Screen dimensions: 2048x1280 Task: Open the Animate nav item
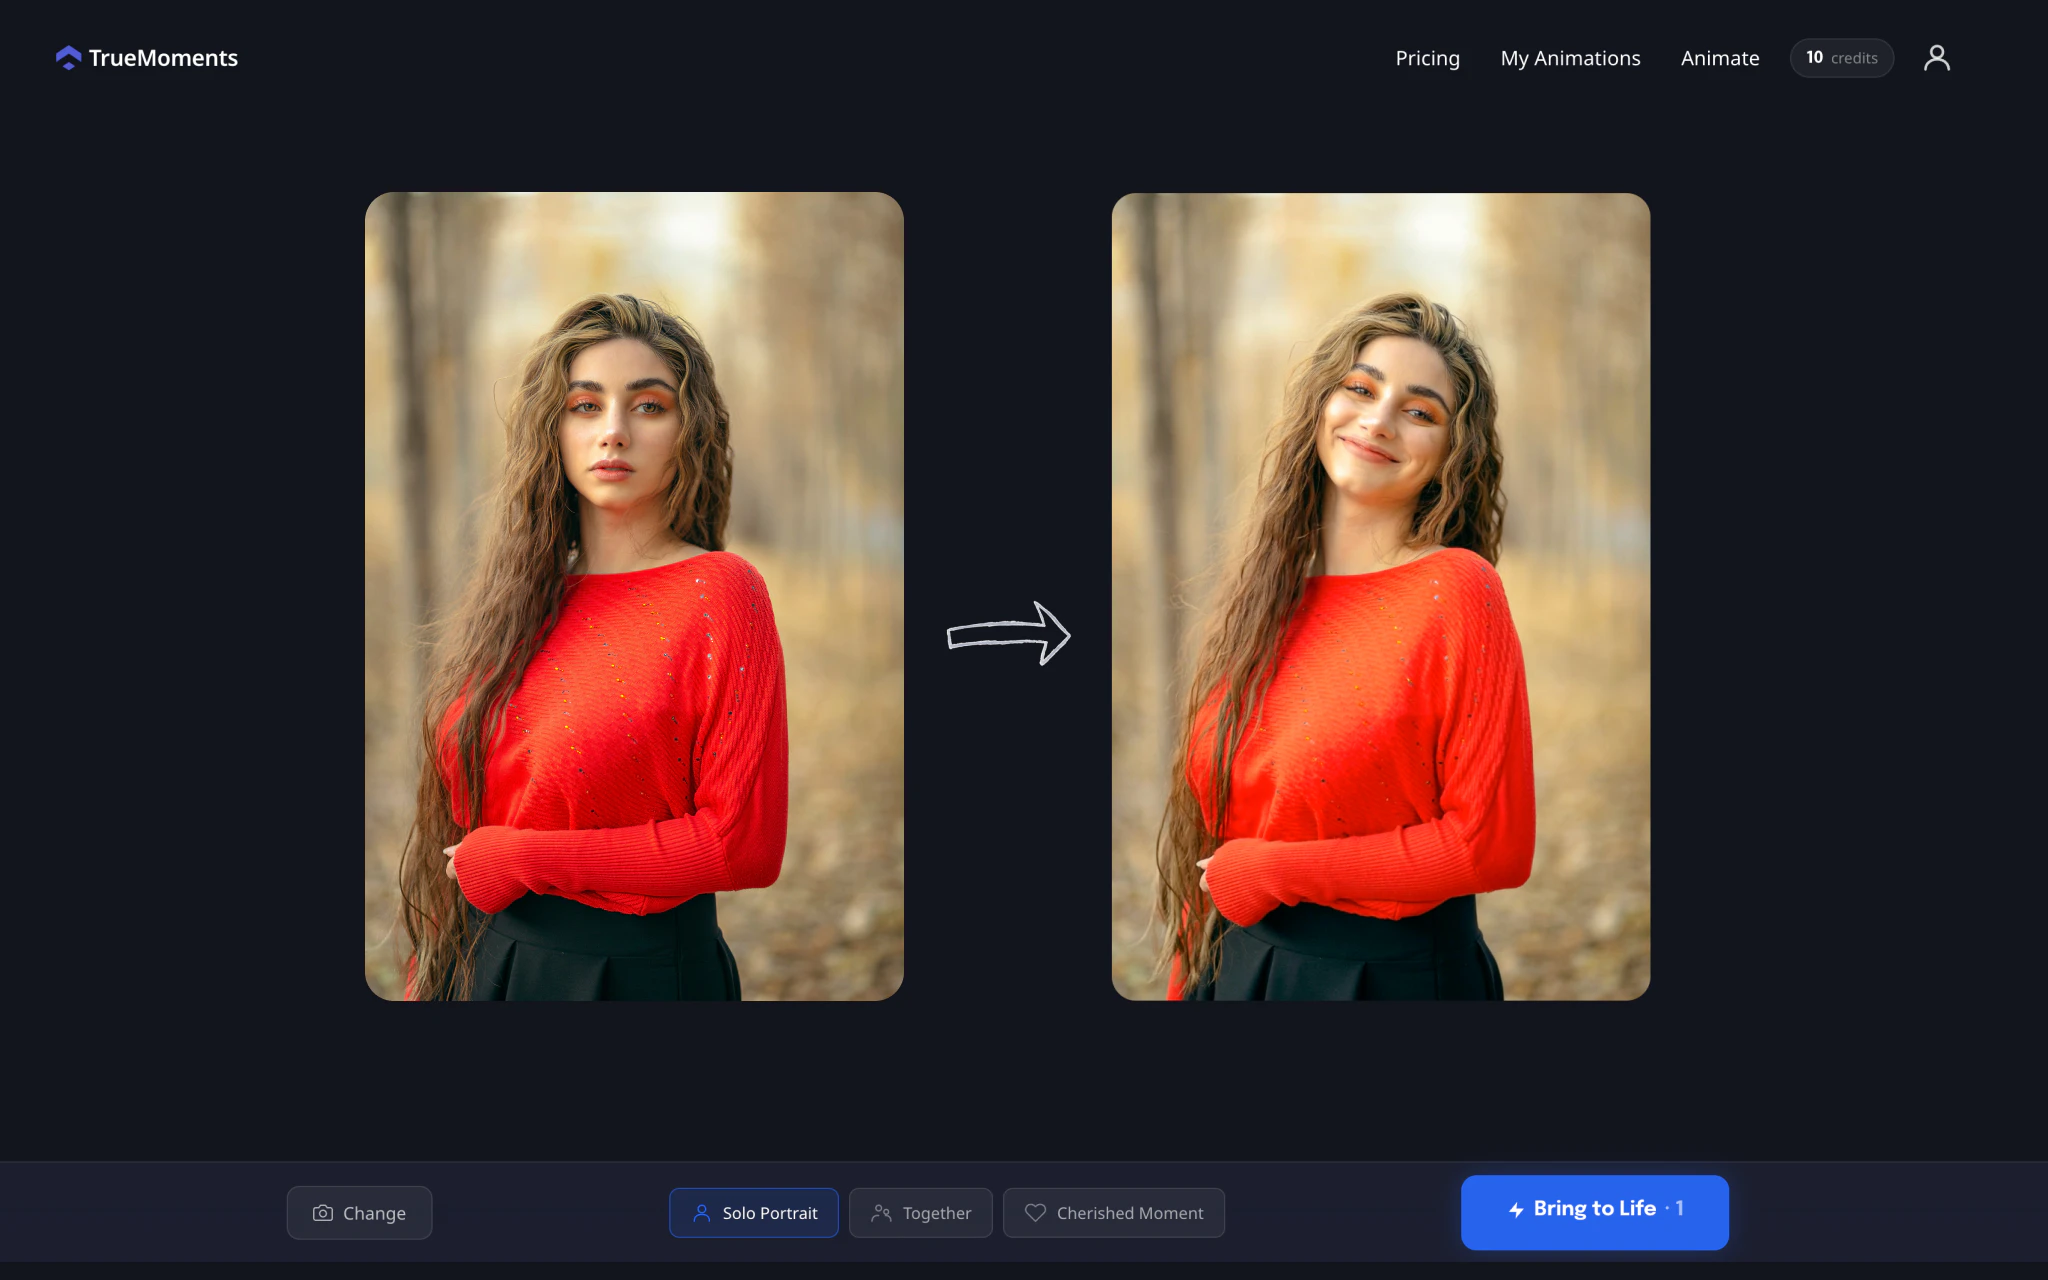click(x=1720, y=58)
